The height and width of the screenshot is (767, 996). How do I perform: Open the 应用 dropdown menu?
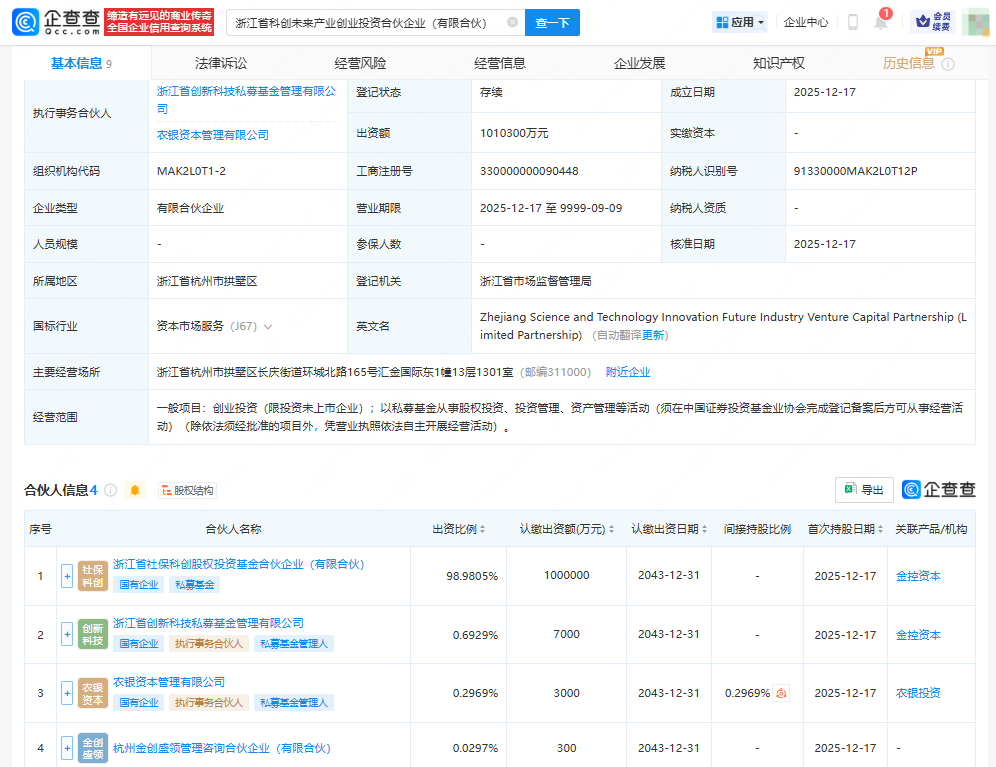(x=740, y=22)
